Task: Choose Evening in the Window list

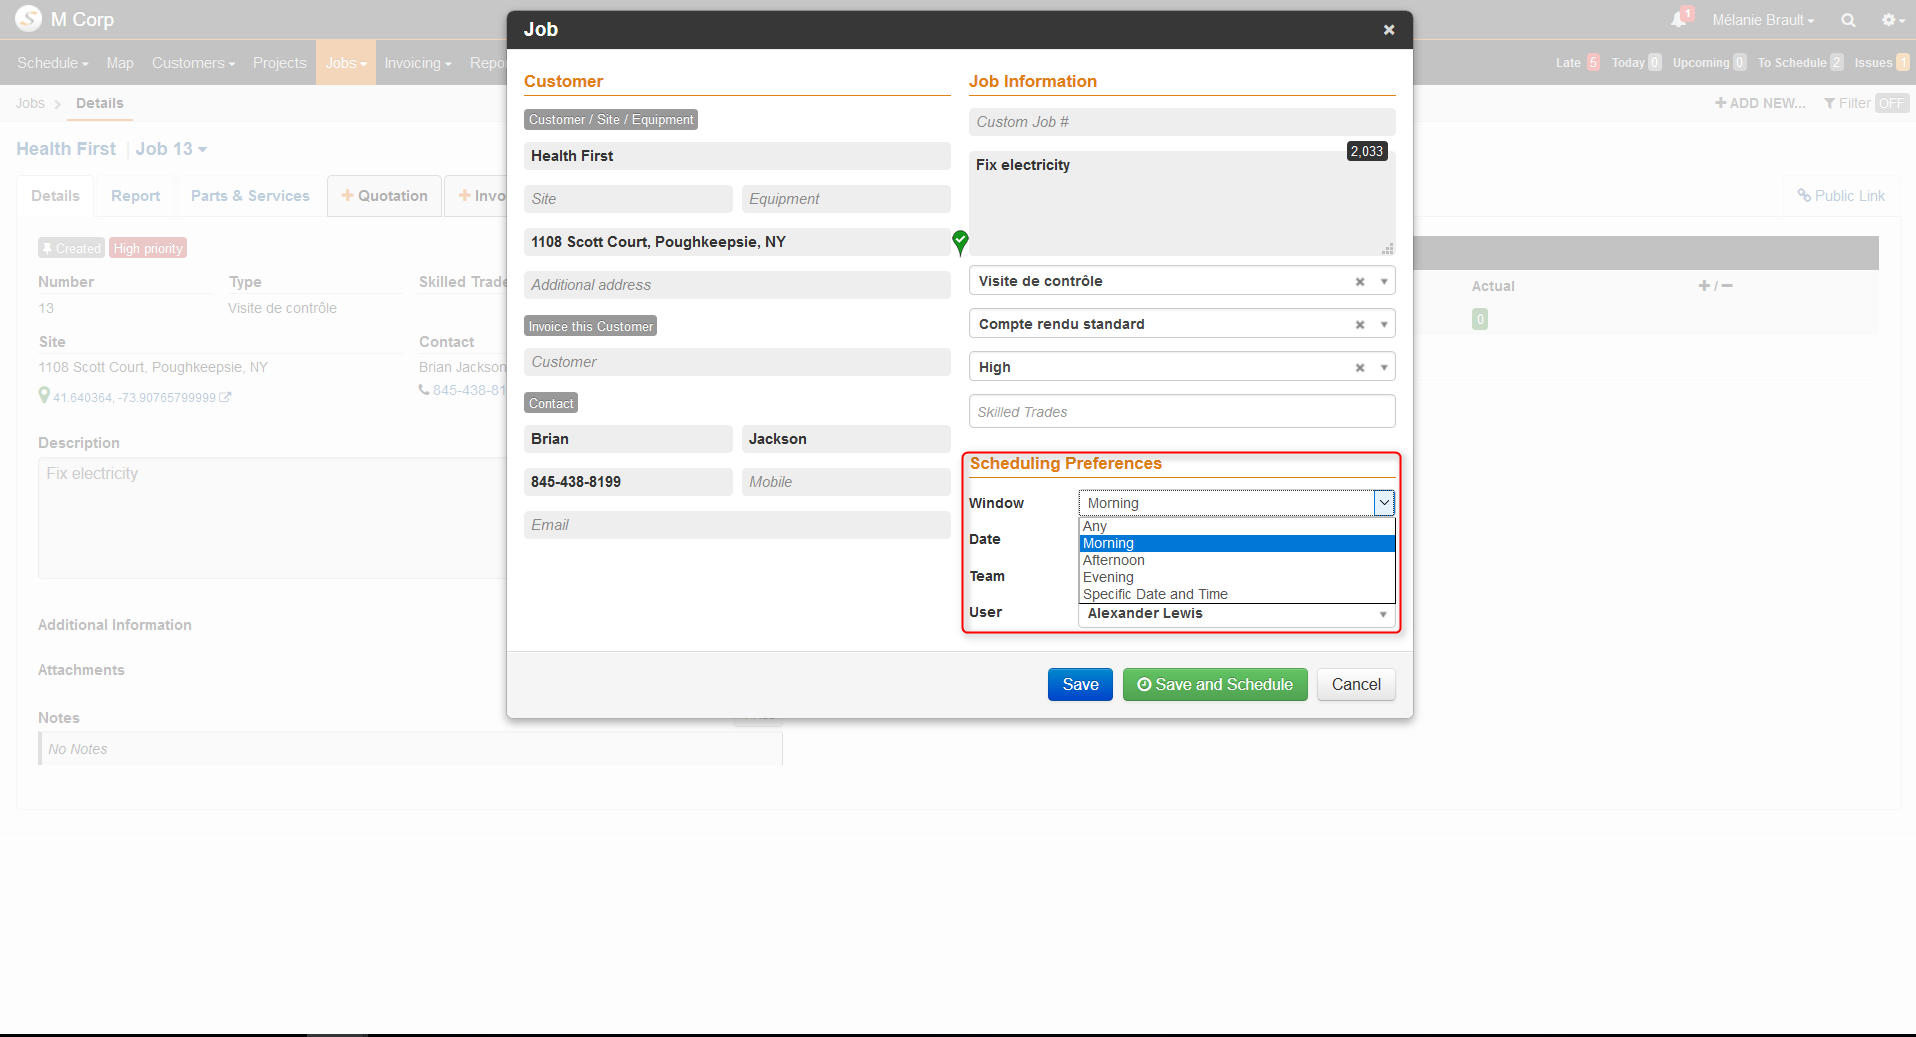Action: [x=1237, y=577]
